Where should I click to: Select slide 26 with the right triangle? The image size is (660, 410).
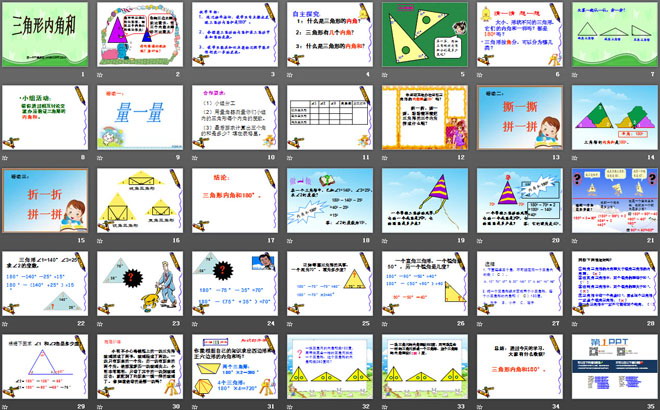pos(422,283)
